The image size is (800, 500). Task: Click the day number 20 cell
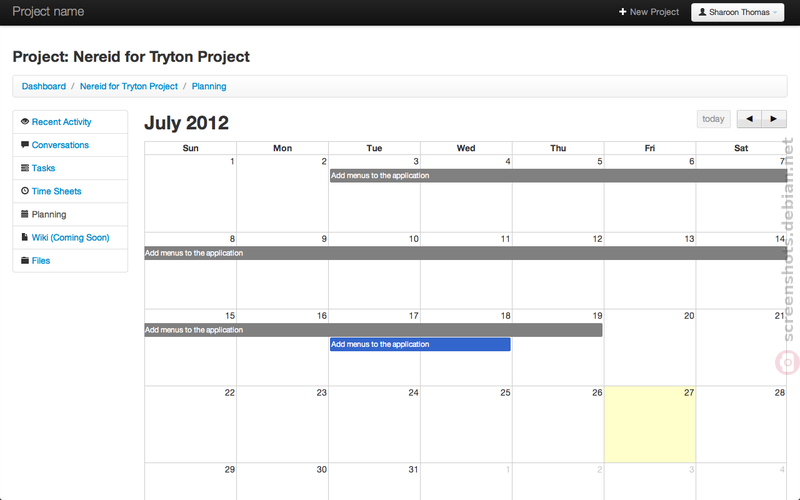650,347
